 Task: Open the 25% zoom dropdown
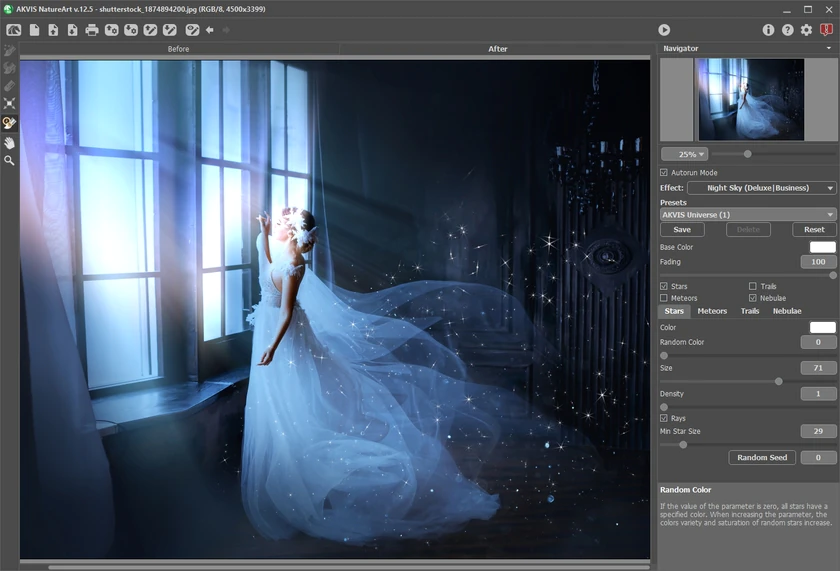click(x=685, y=154)
